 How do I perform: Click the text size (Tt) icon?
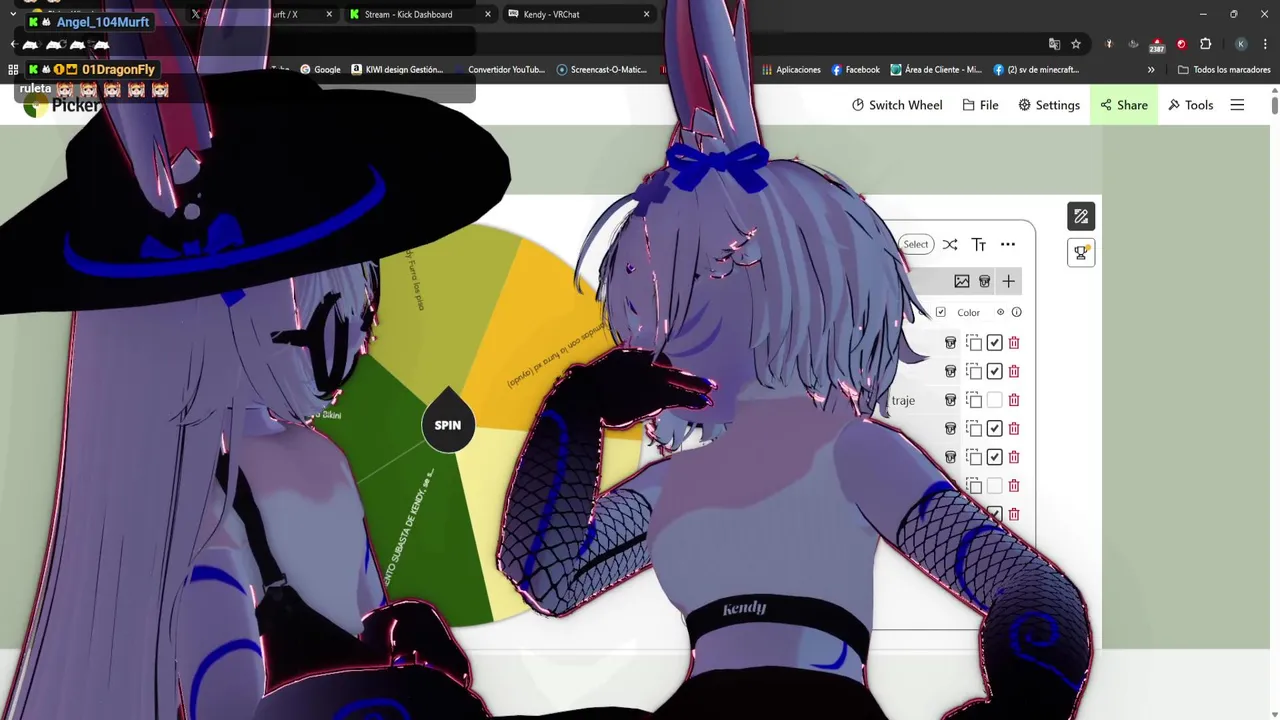[x=979, y=244]
